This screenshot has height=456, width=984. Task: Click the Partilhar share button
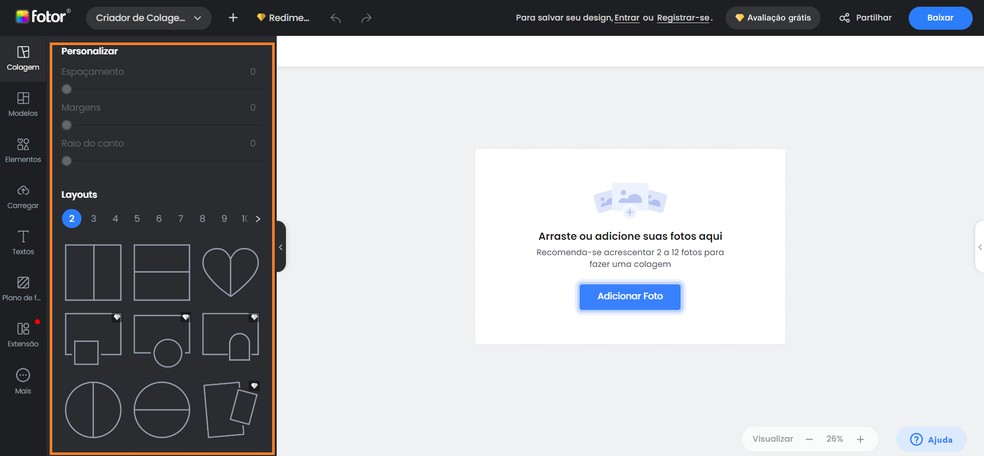coord(865,18)
